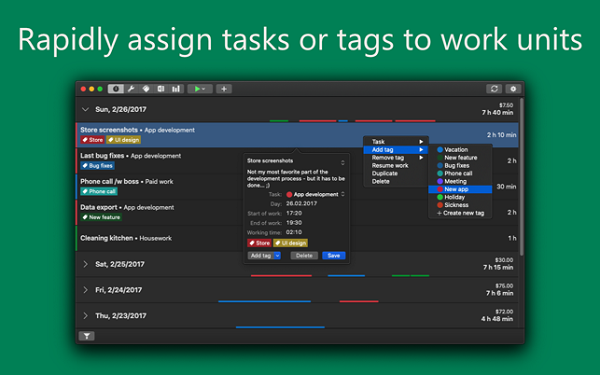The height and width of the screenshot is (375, 600).
Task: Select the New app tag
Action: point(460,189)
